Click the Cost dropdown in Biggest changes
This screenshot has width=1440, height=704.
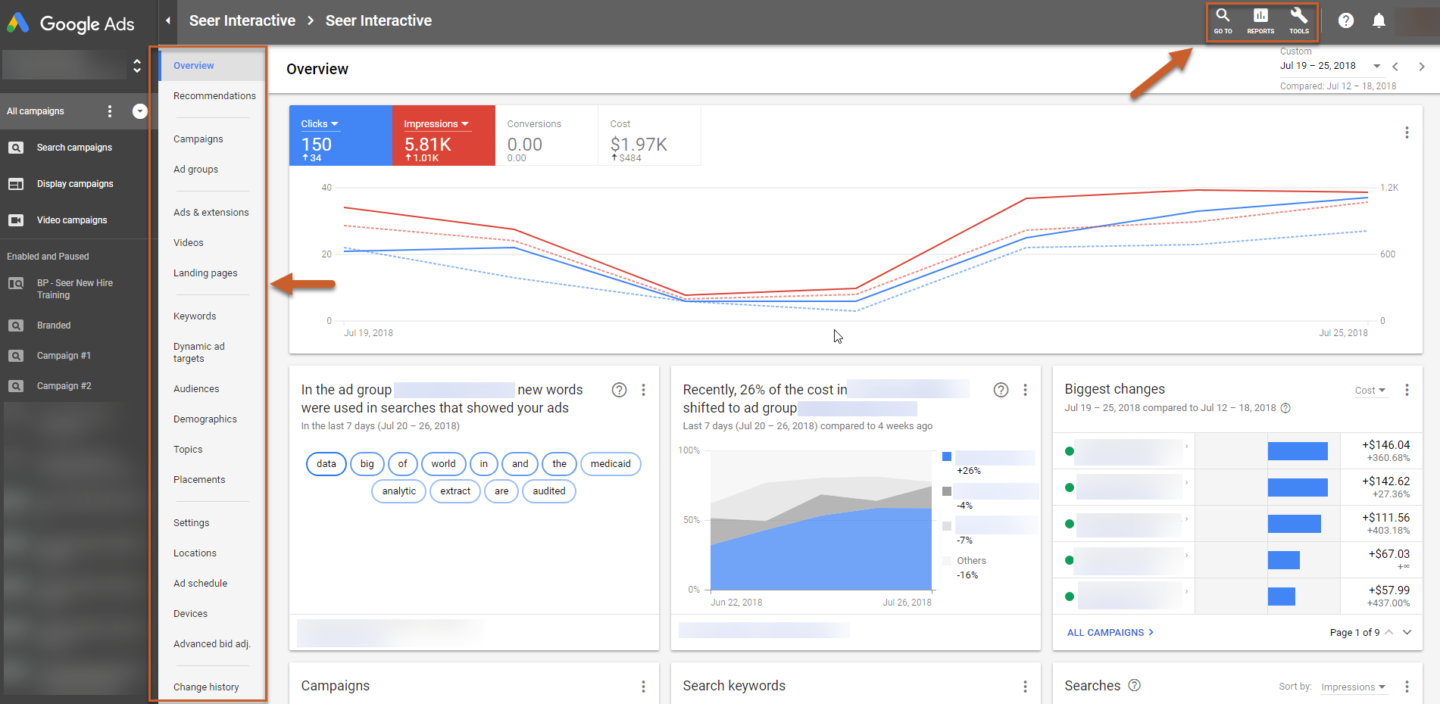pyautogui.click(x=1370, y=390)
